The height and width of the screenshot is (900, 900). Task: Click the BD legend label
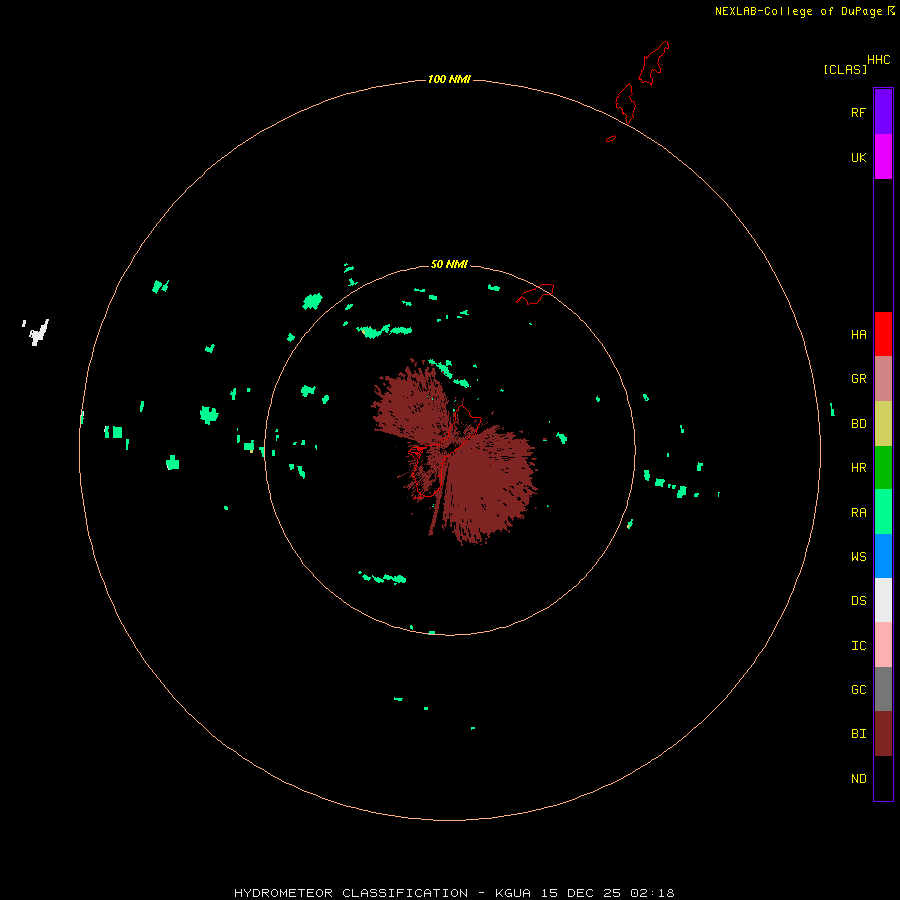[858, 424]
